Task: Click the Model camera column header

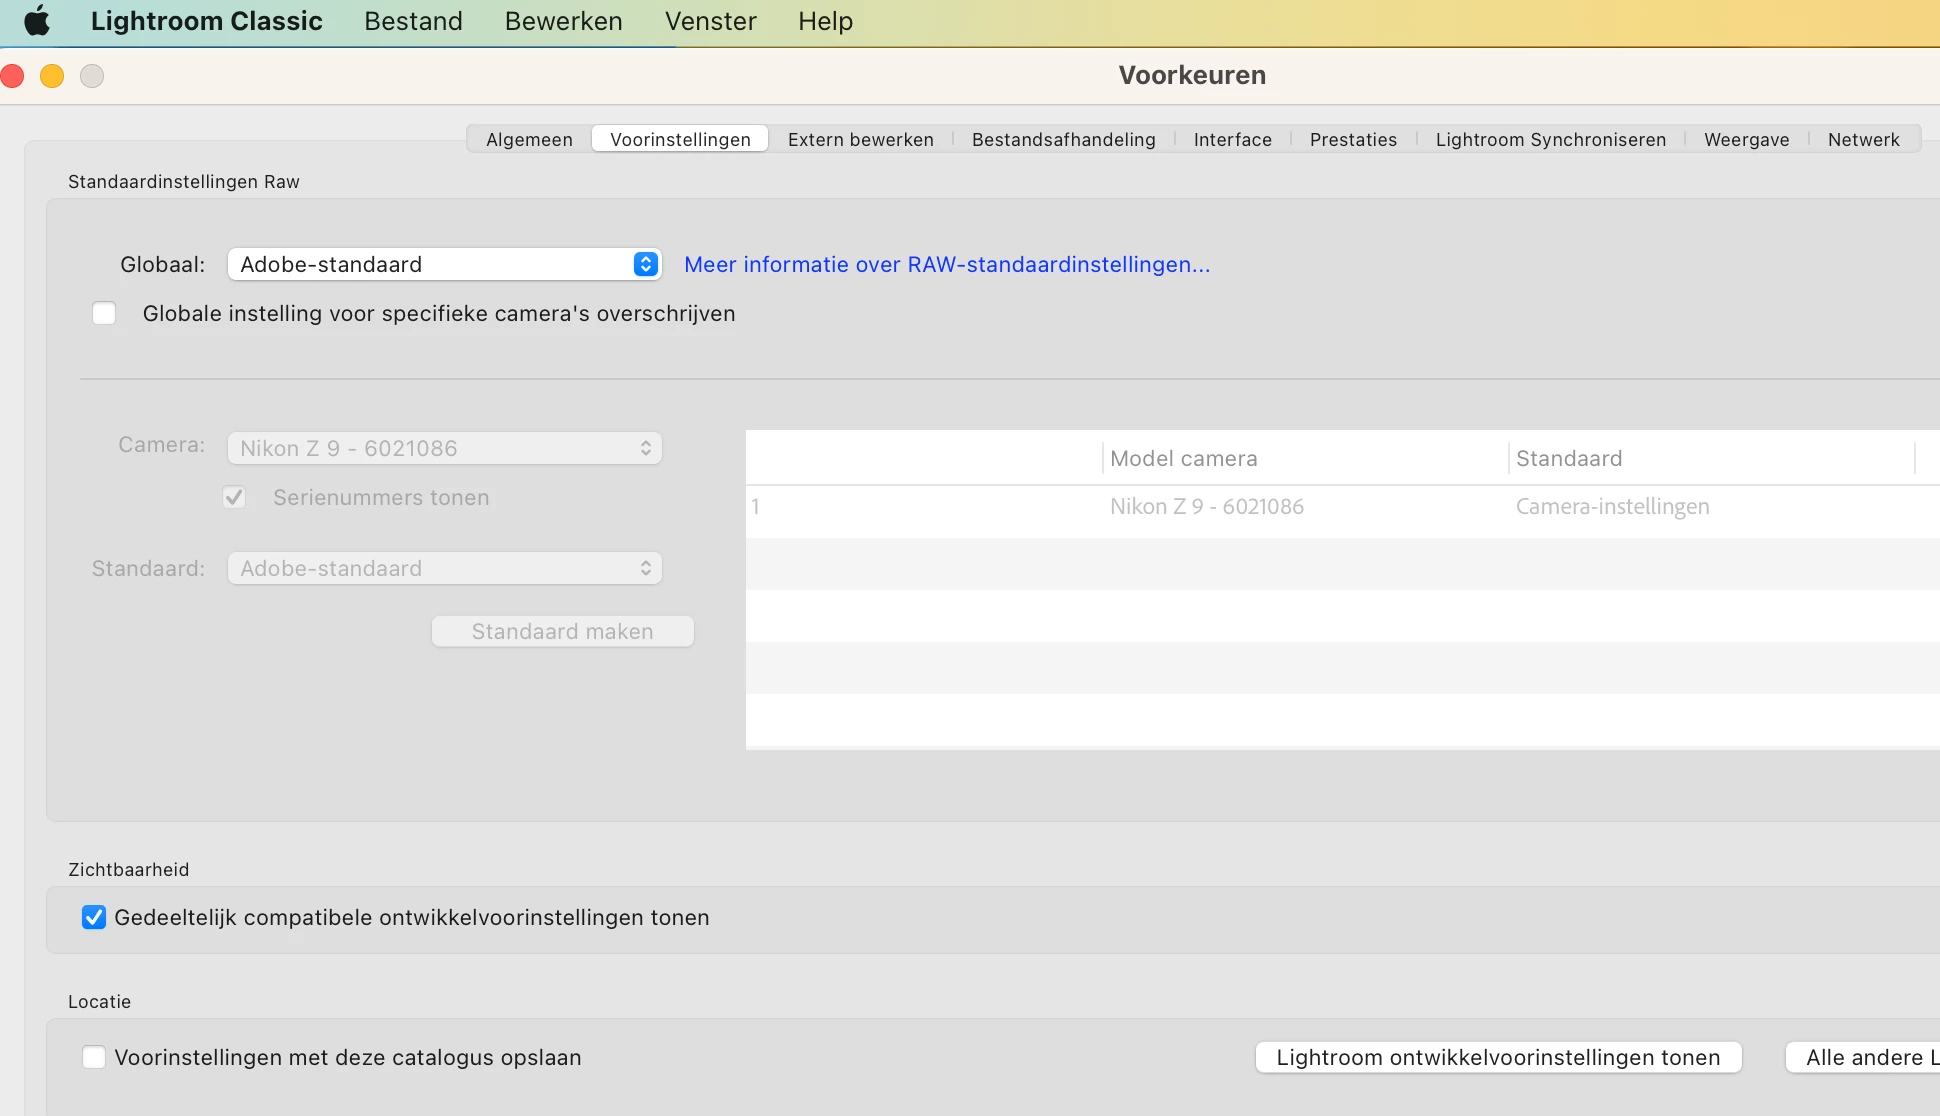Action: point(1183,459)
